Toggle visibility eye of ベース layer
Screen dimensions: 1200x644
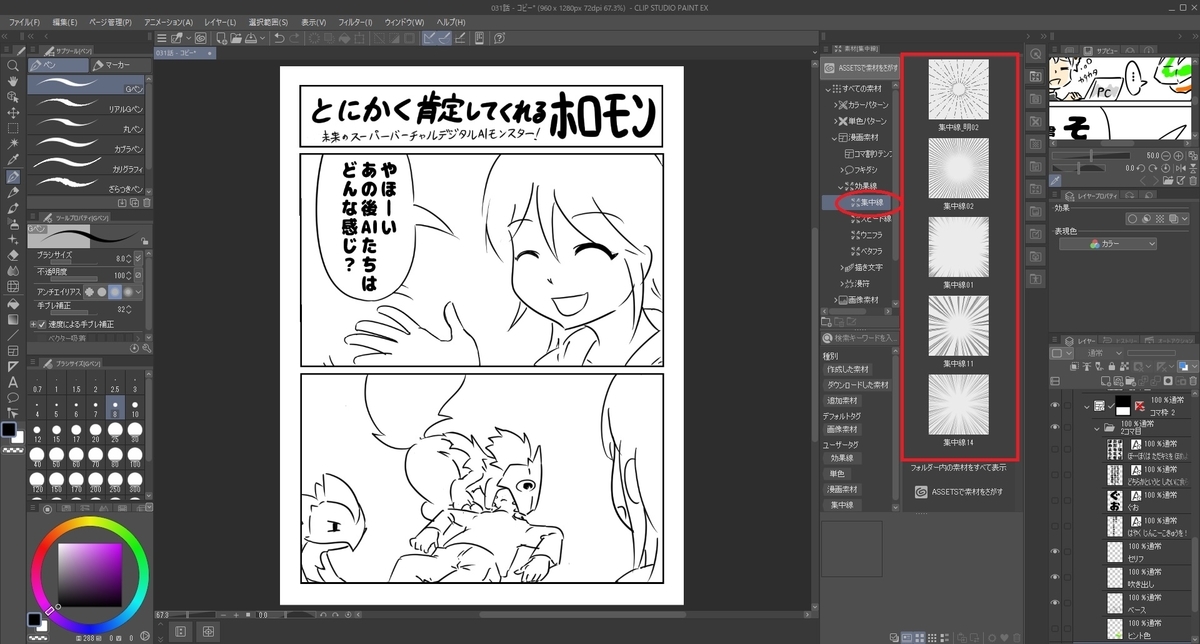point(1054,601)
